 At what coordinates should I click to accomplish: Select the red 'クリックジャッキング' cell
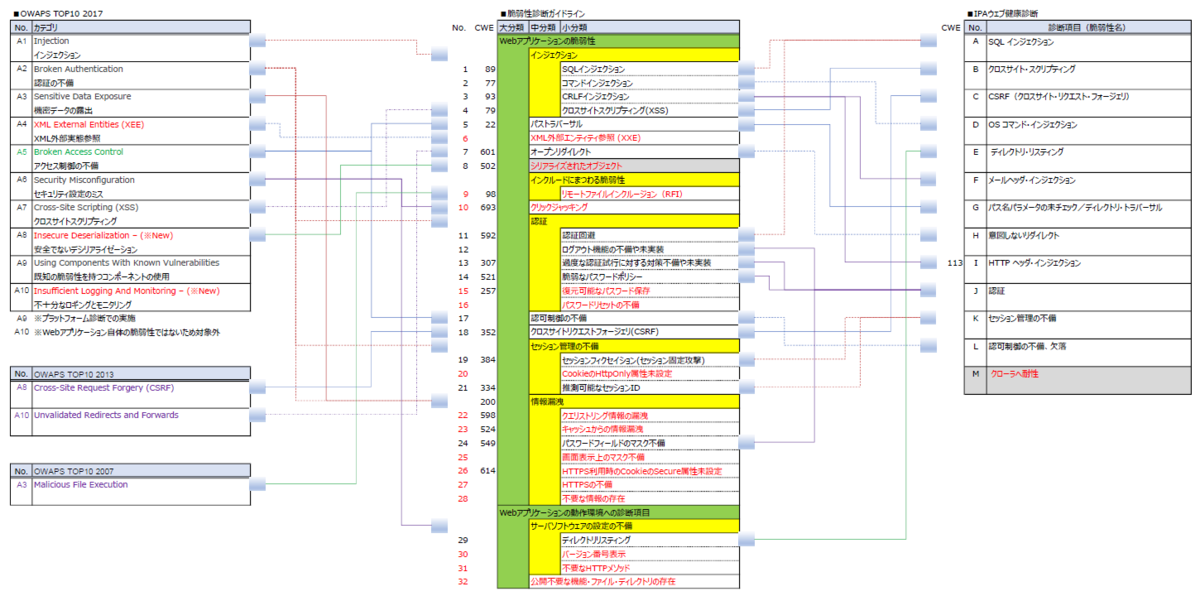(x=633, y=207)
